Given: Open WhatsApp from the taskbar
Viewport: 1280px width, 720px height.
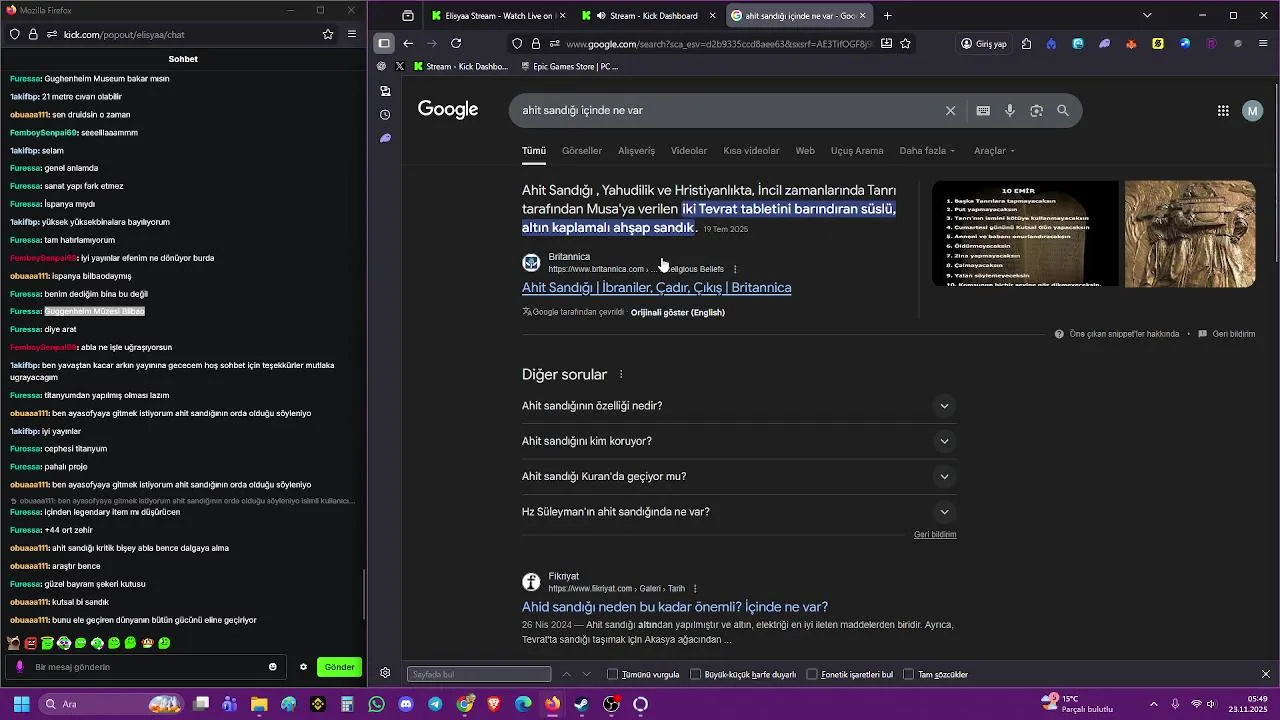Looking at the screenshot, I should click(376, 705).
